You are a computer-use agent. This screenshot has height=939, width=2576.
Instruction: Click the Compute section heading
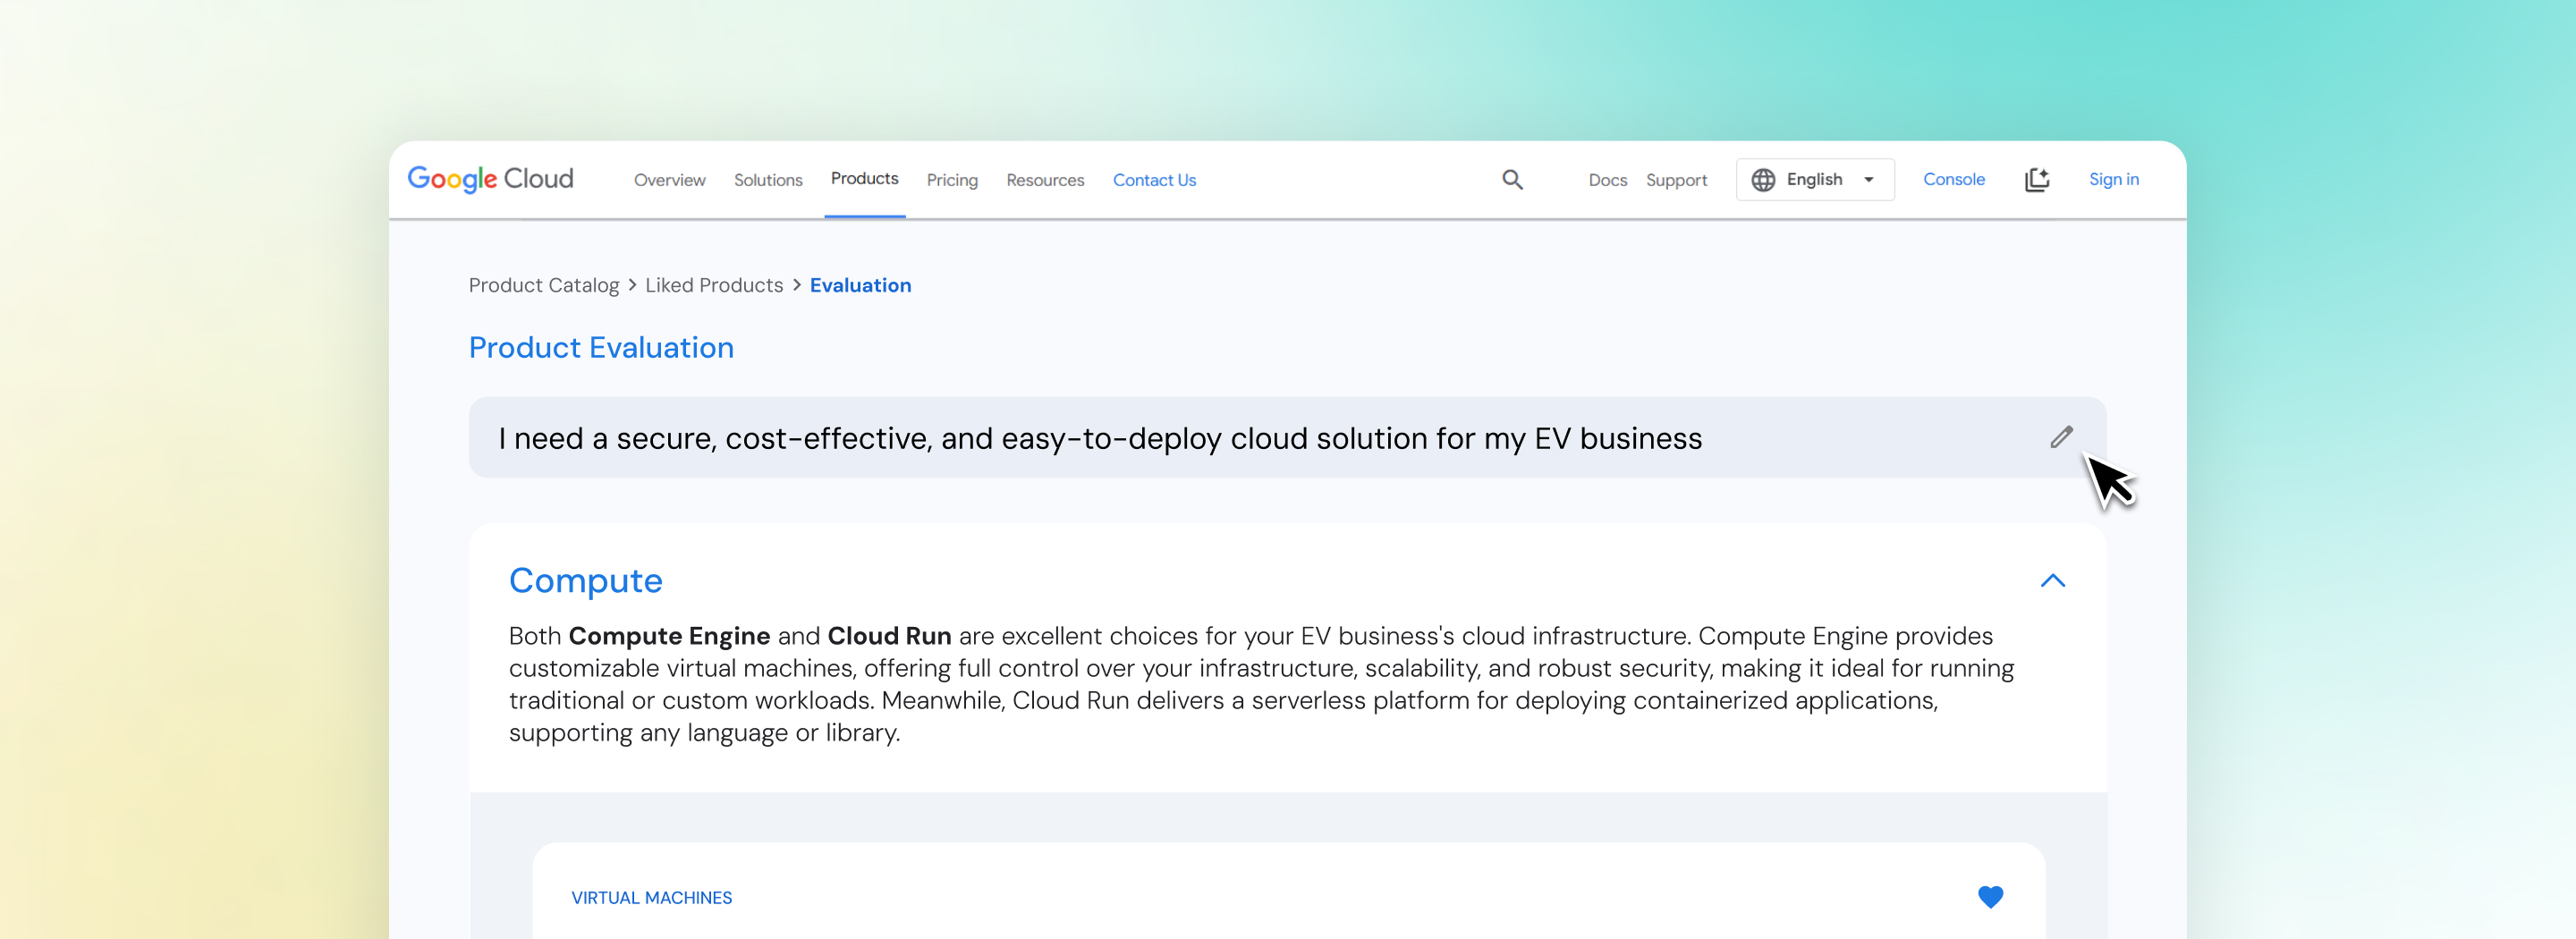[585, 580]
